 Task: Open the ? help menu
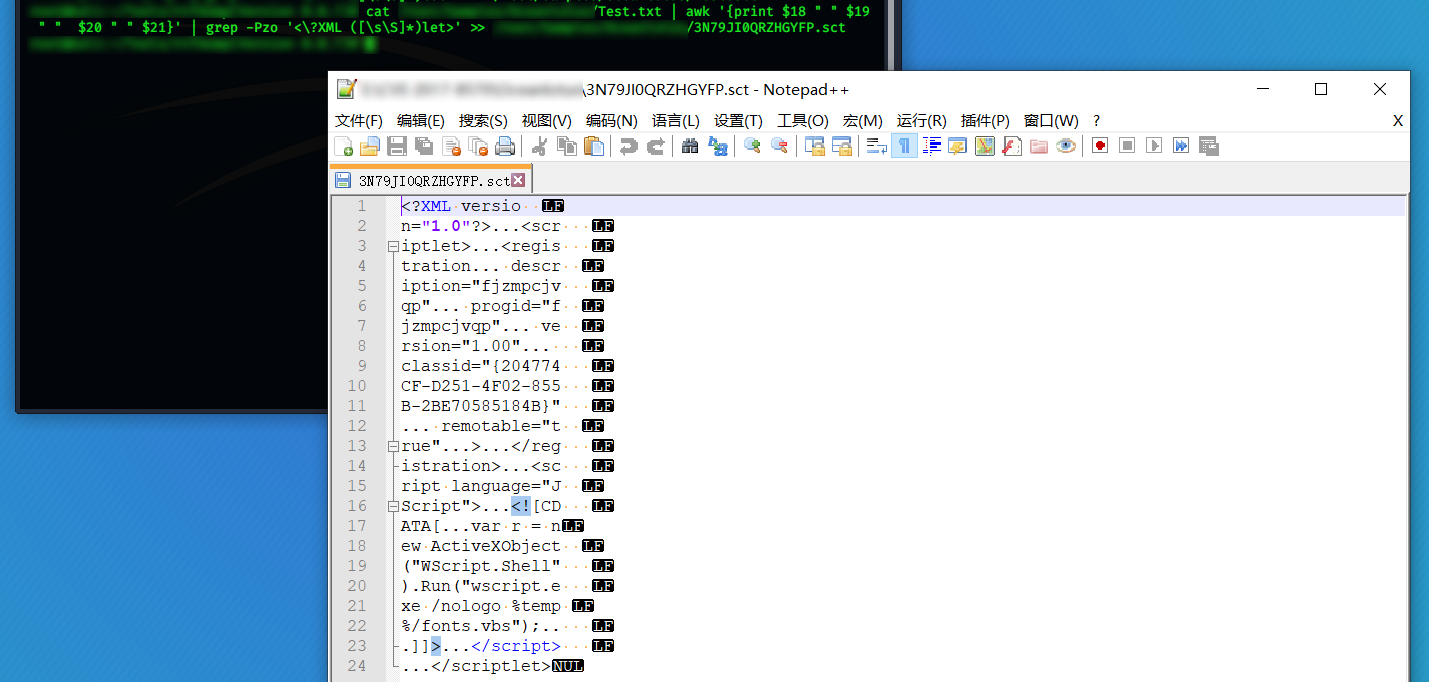[1097, 120]
